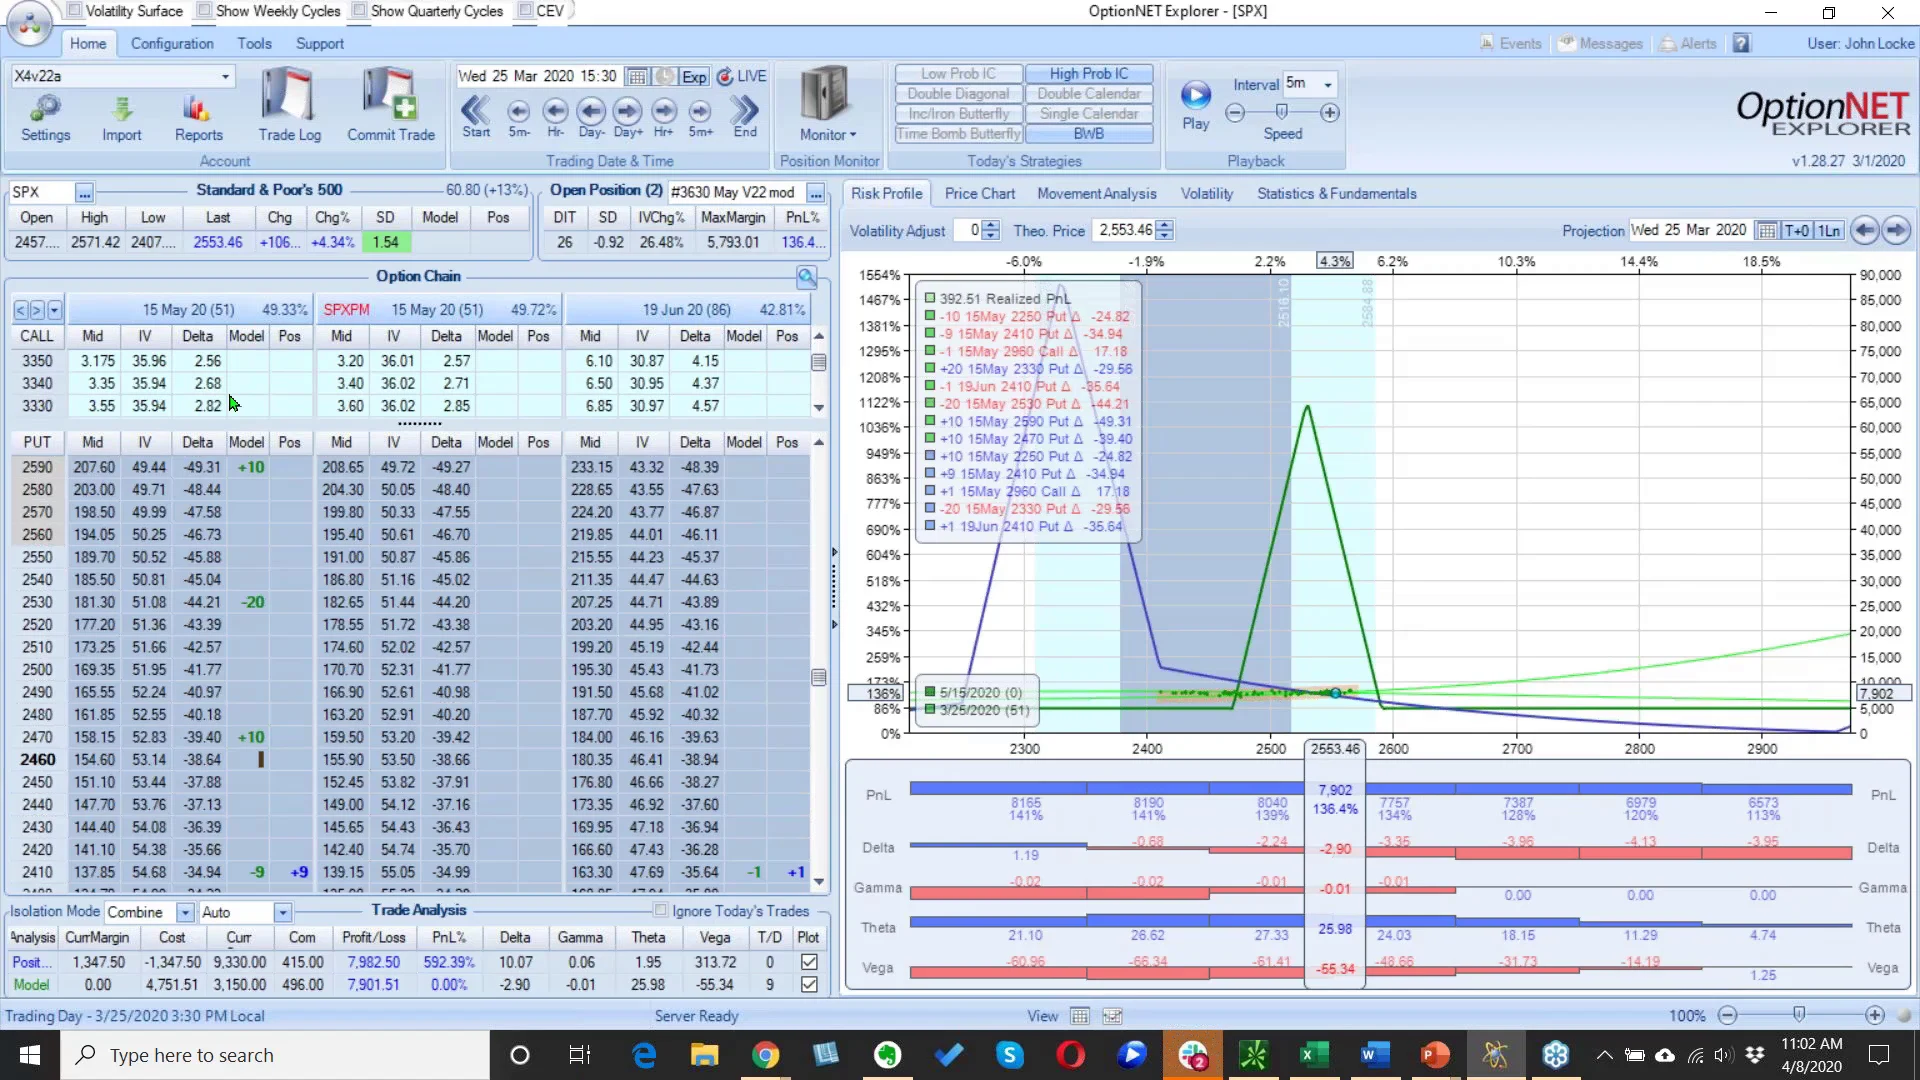Adjust the playback Speed slider
This screenshot has width=1920, height=1080.
click(x=1281, y=113)
